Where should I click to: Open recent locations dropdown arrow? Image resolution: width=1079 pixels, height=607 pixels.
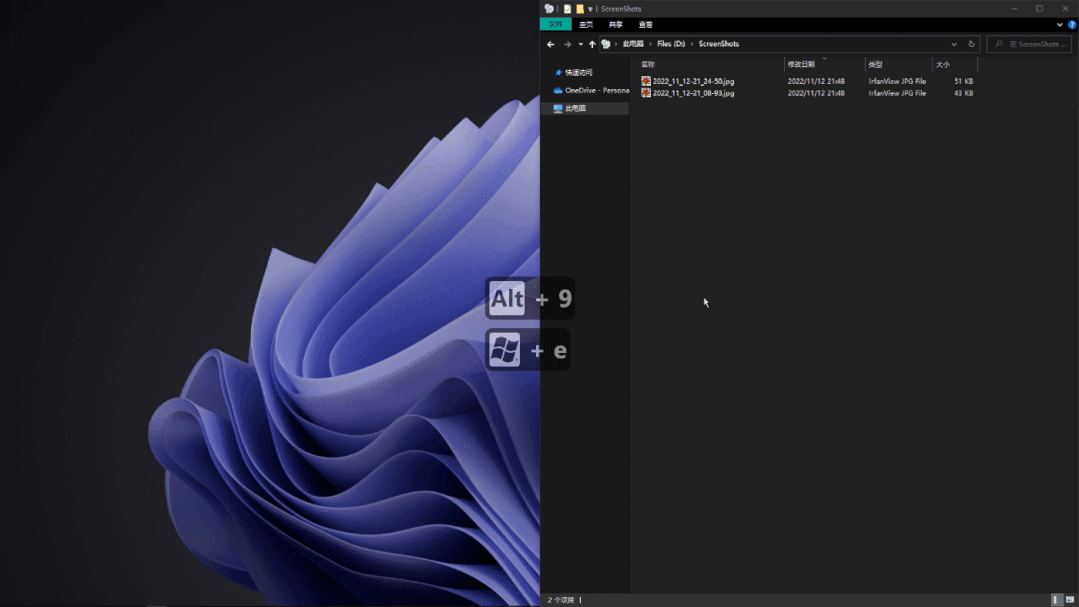[x=580, y=44]
